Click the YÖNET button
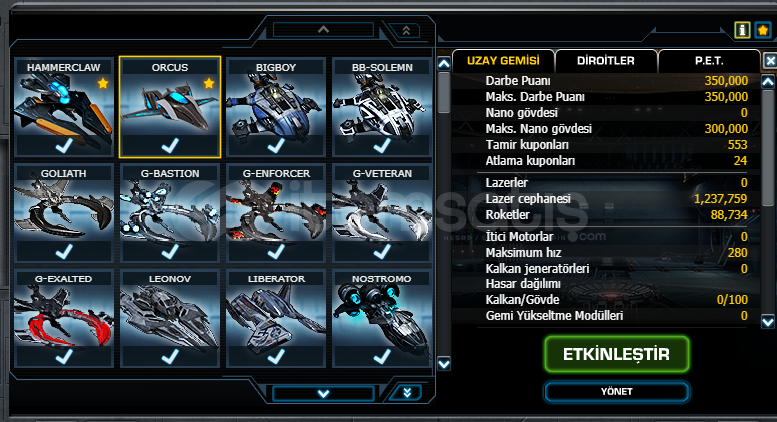Image resolution: width=777 pixels, height=422 pixels. [616, 392]
